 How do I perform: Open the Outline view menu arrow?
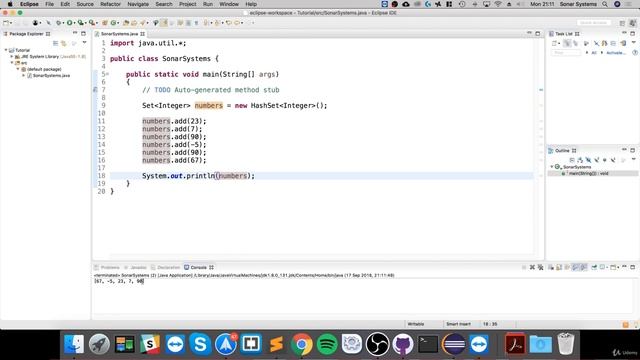[x=634, y=159]
